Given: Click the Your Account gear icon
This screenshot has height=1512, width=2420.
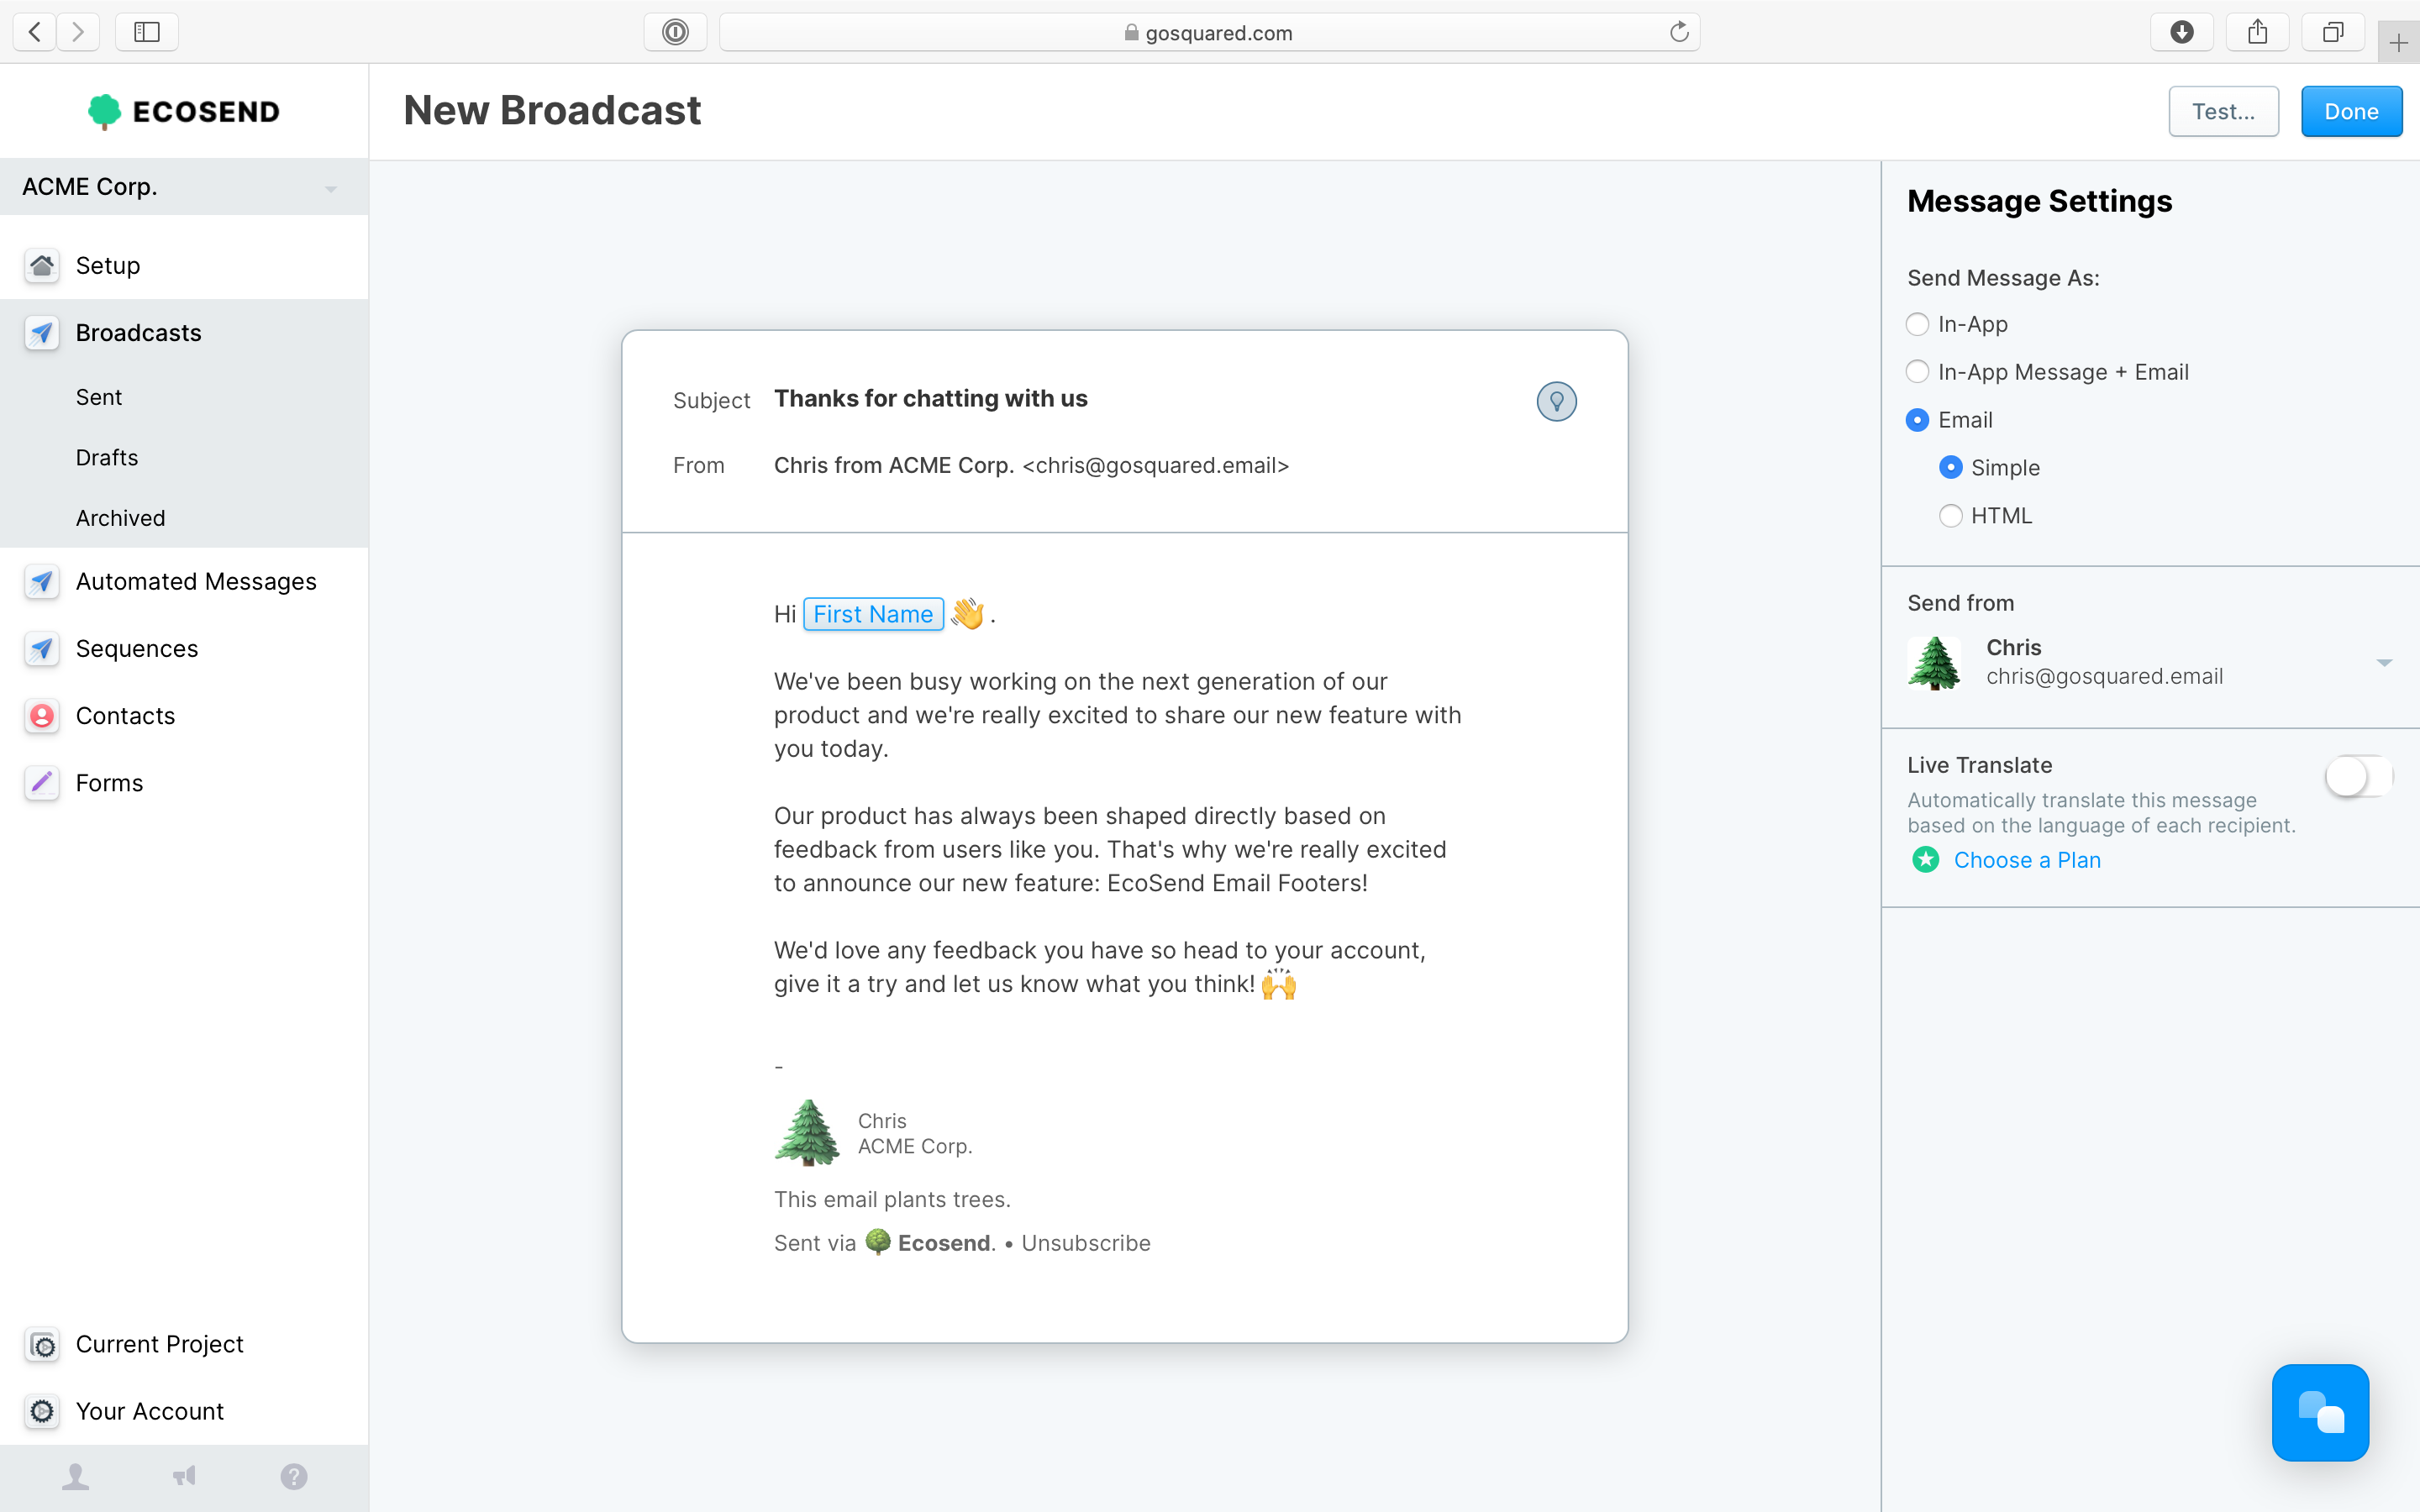Looking at the screenshot, I should click(42, 1412).
